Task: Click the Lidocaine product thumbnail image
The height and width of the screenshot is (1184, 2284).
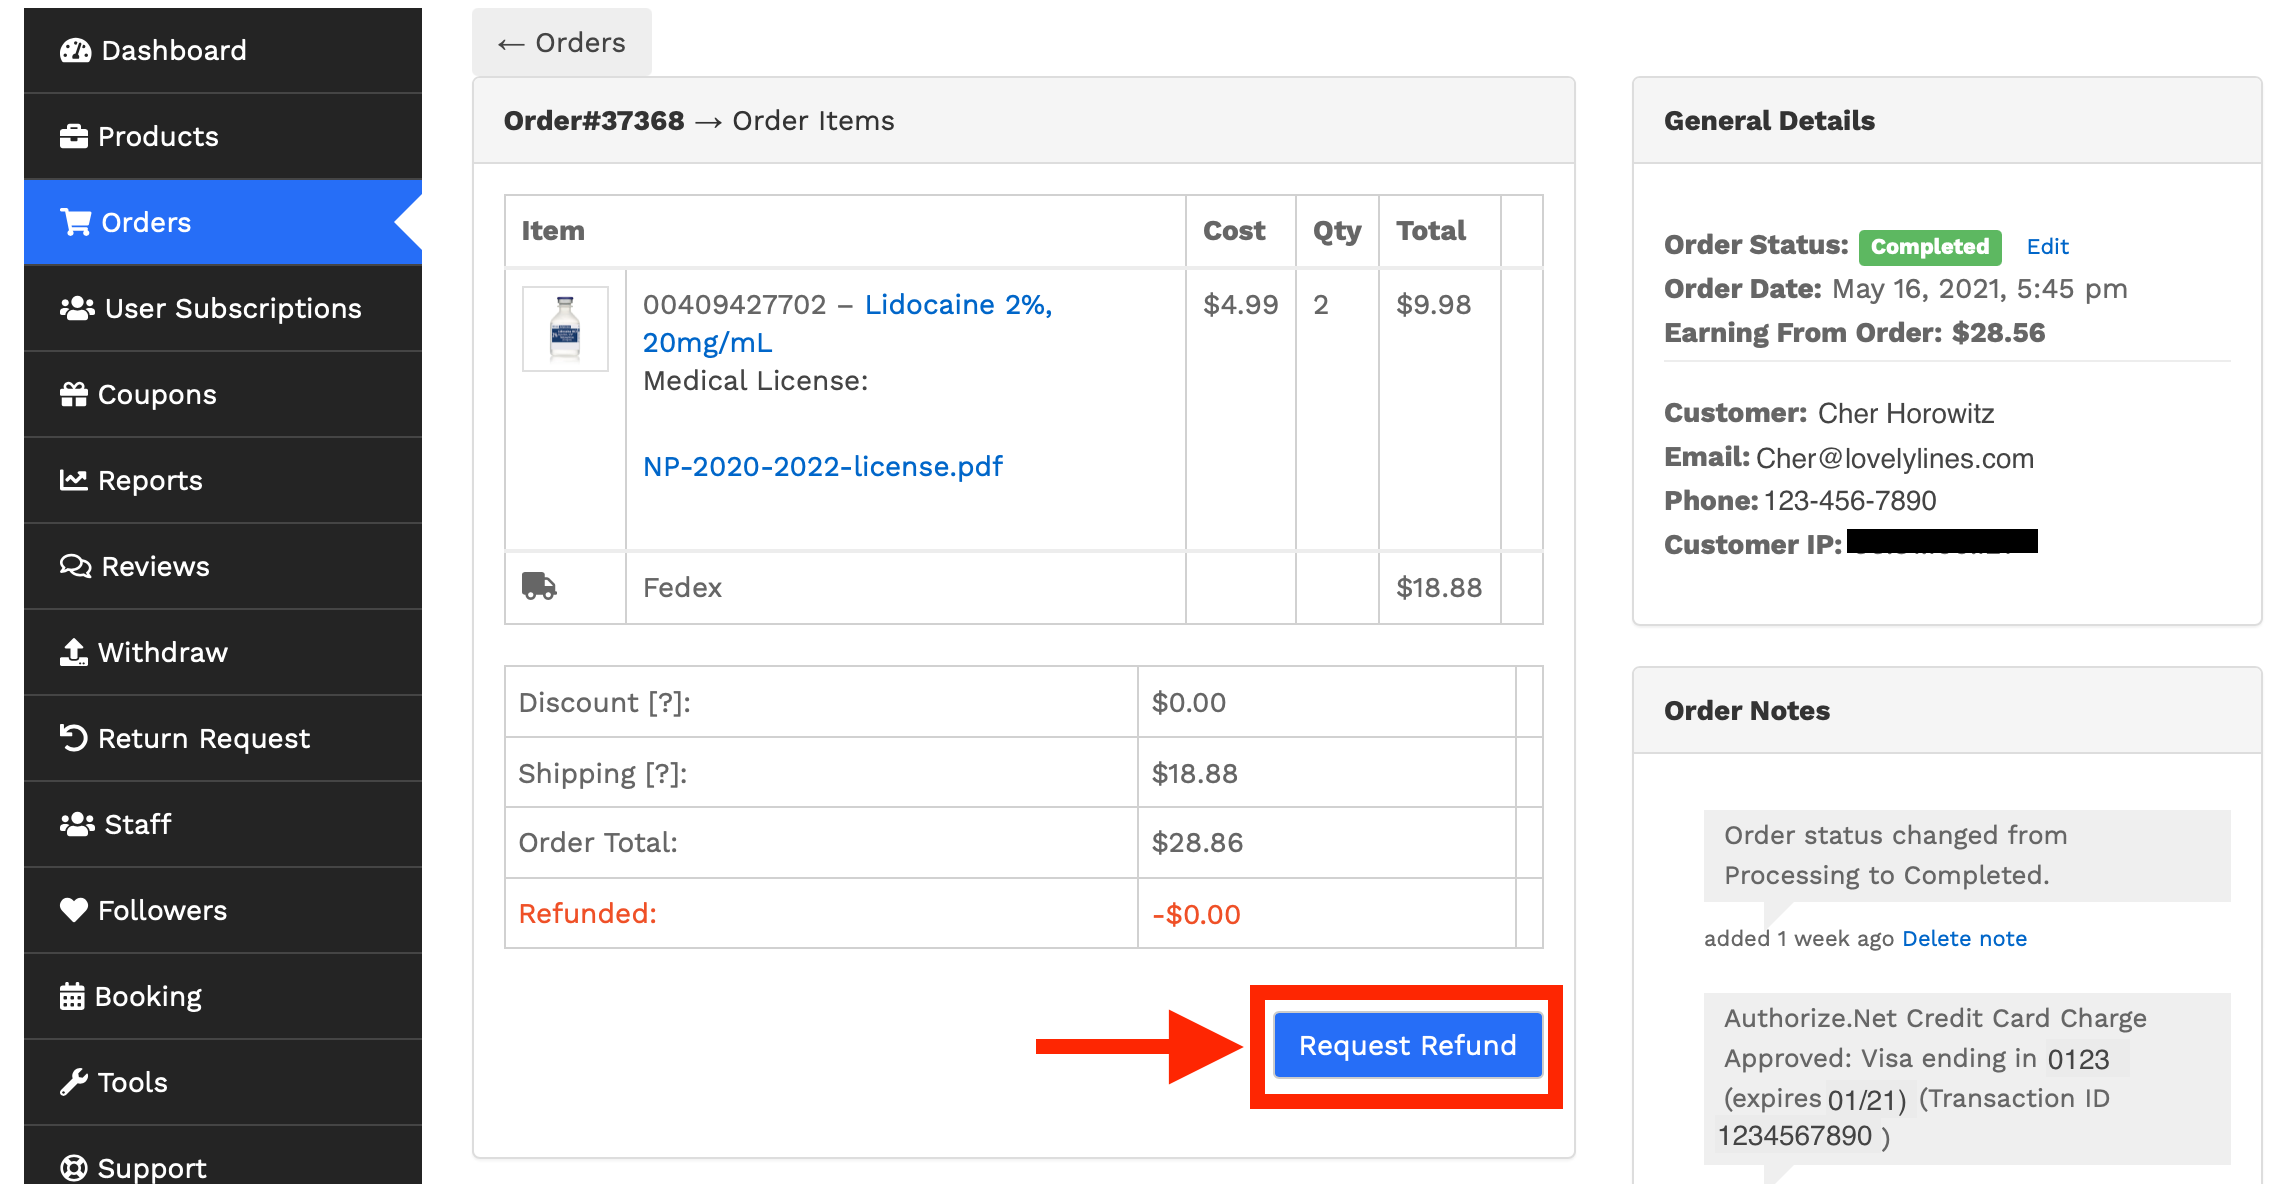Action: 565,329
